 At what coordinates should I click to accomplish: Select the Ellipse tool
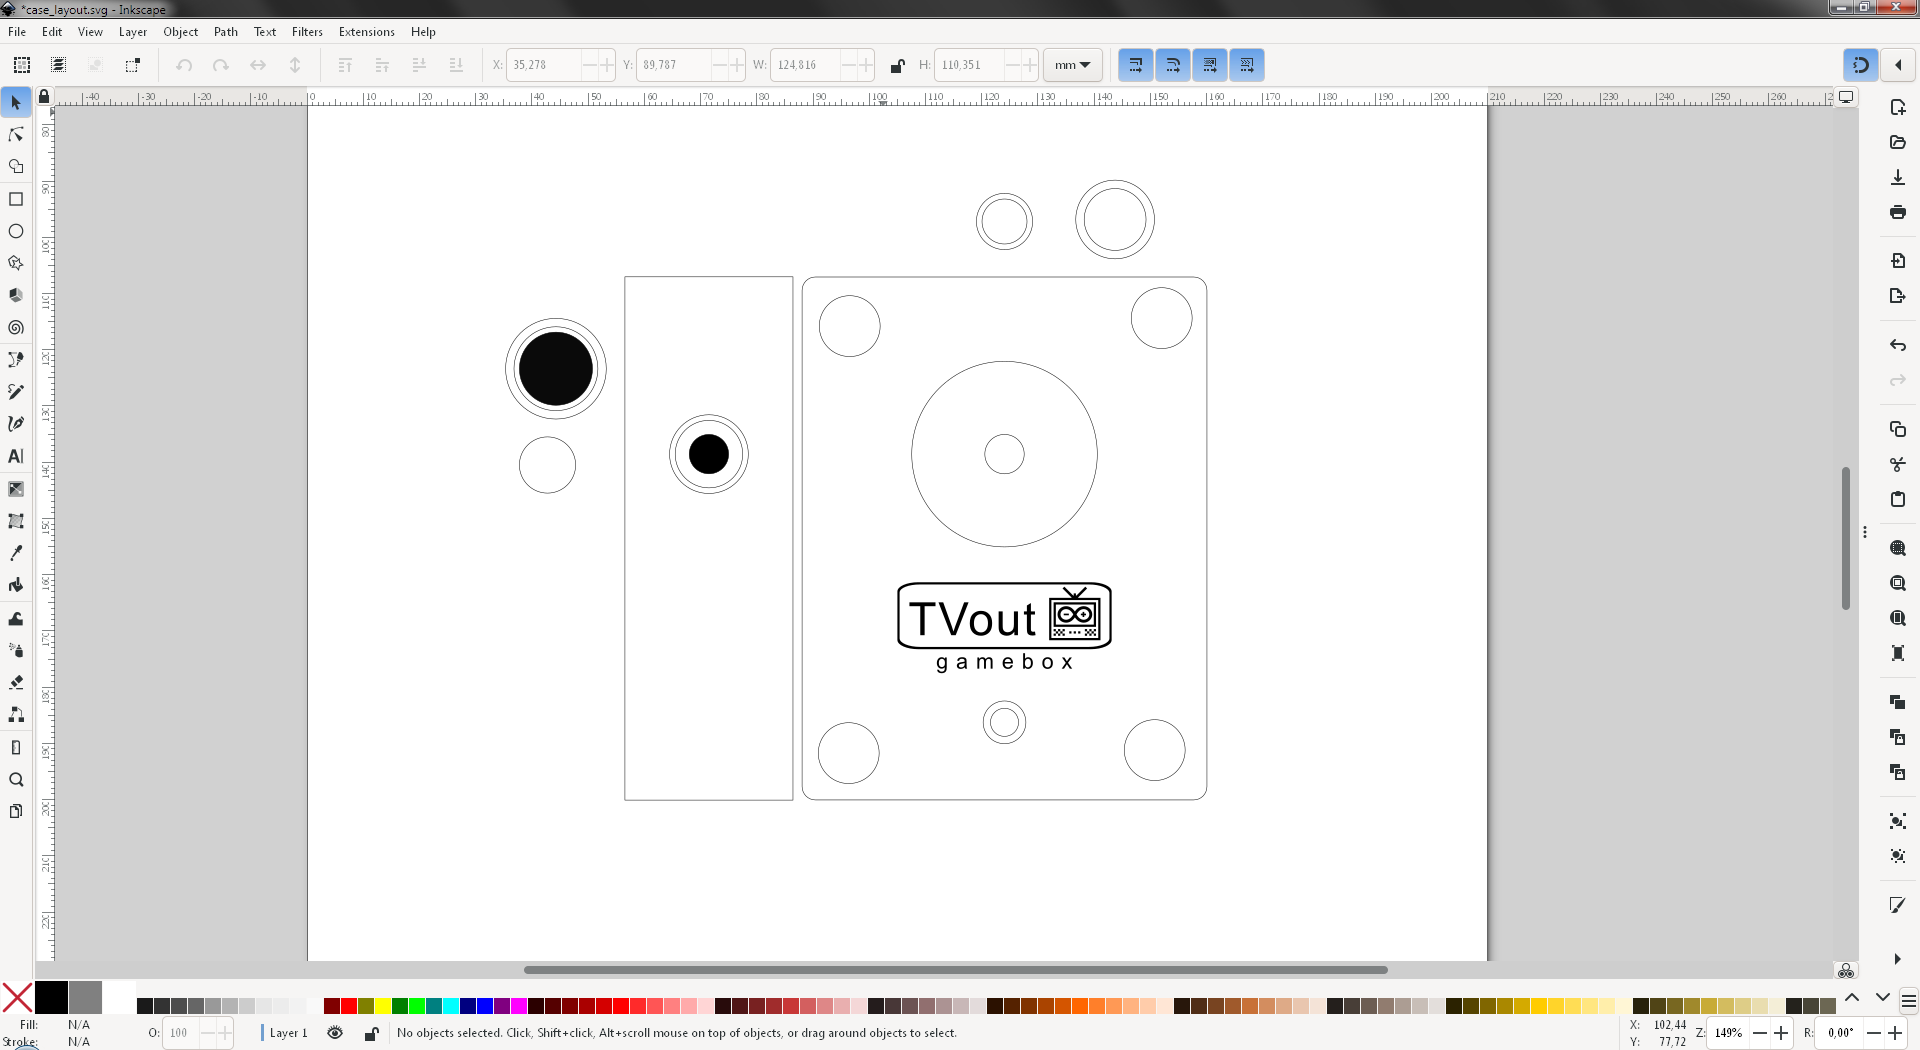(16, 231)
